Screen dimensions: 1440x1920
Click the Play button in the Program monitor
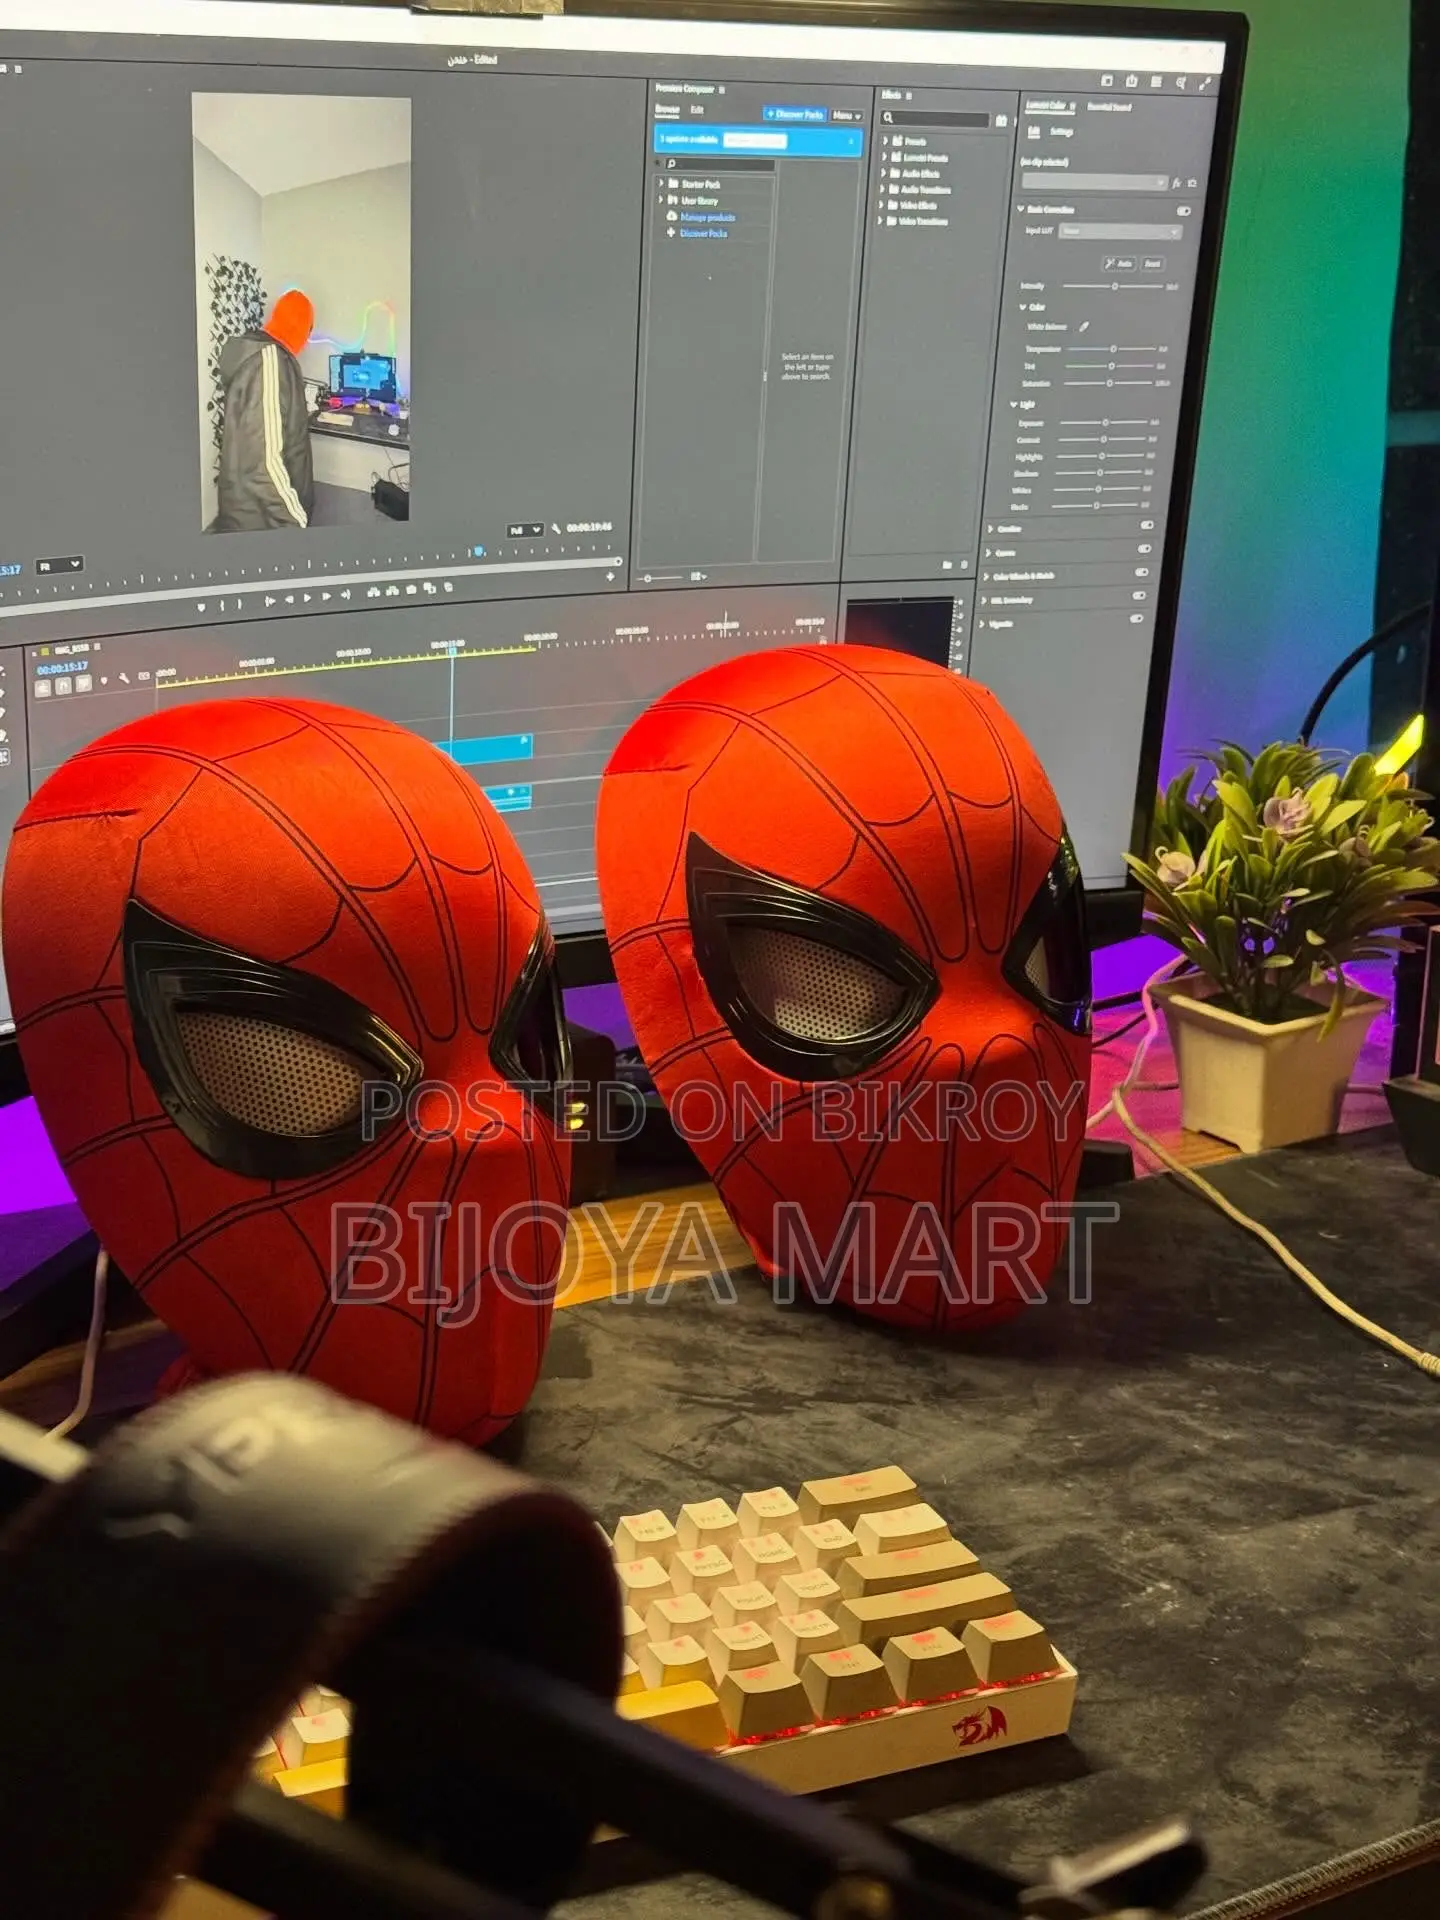[x=308, y=598]
